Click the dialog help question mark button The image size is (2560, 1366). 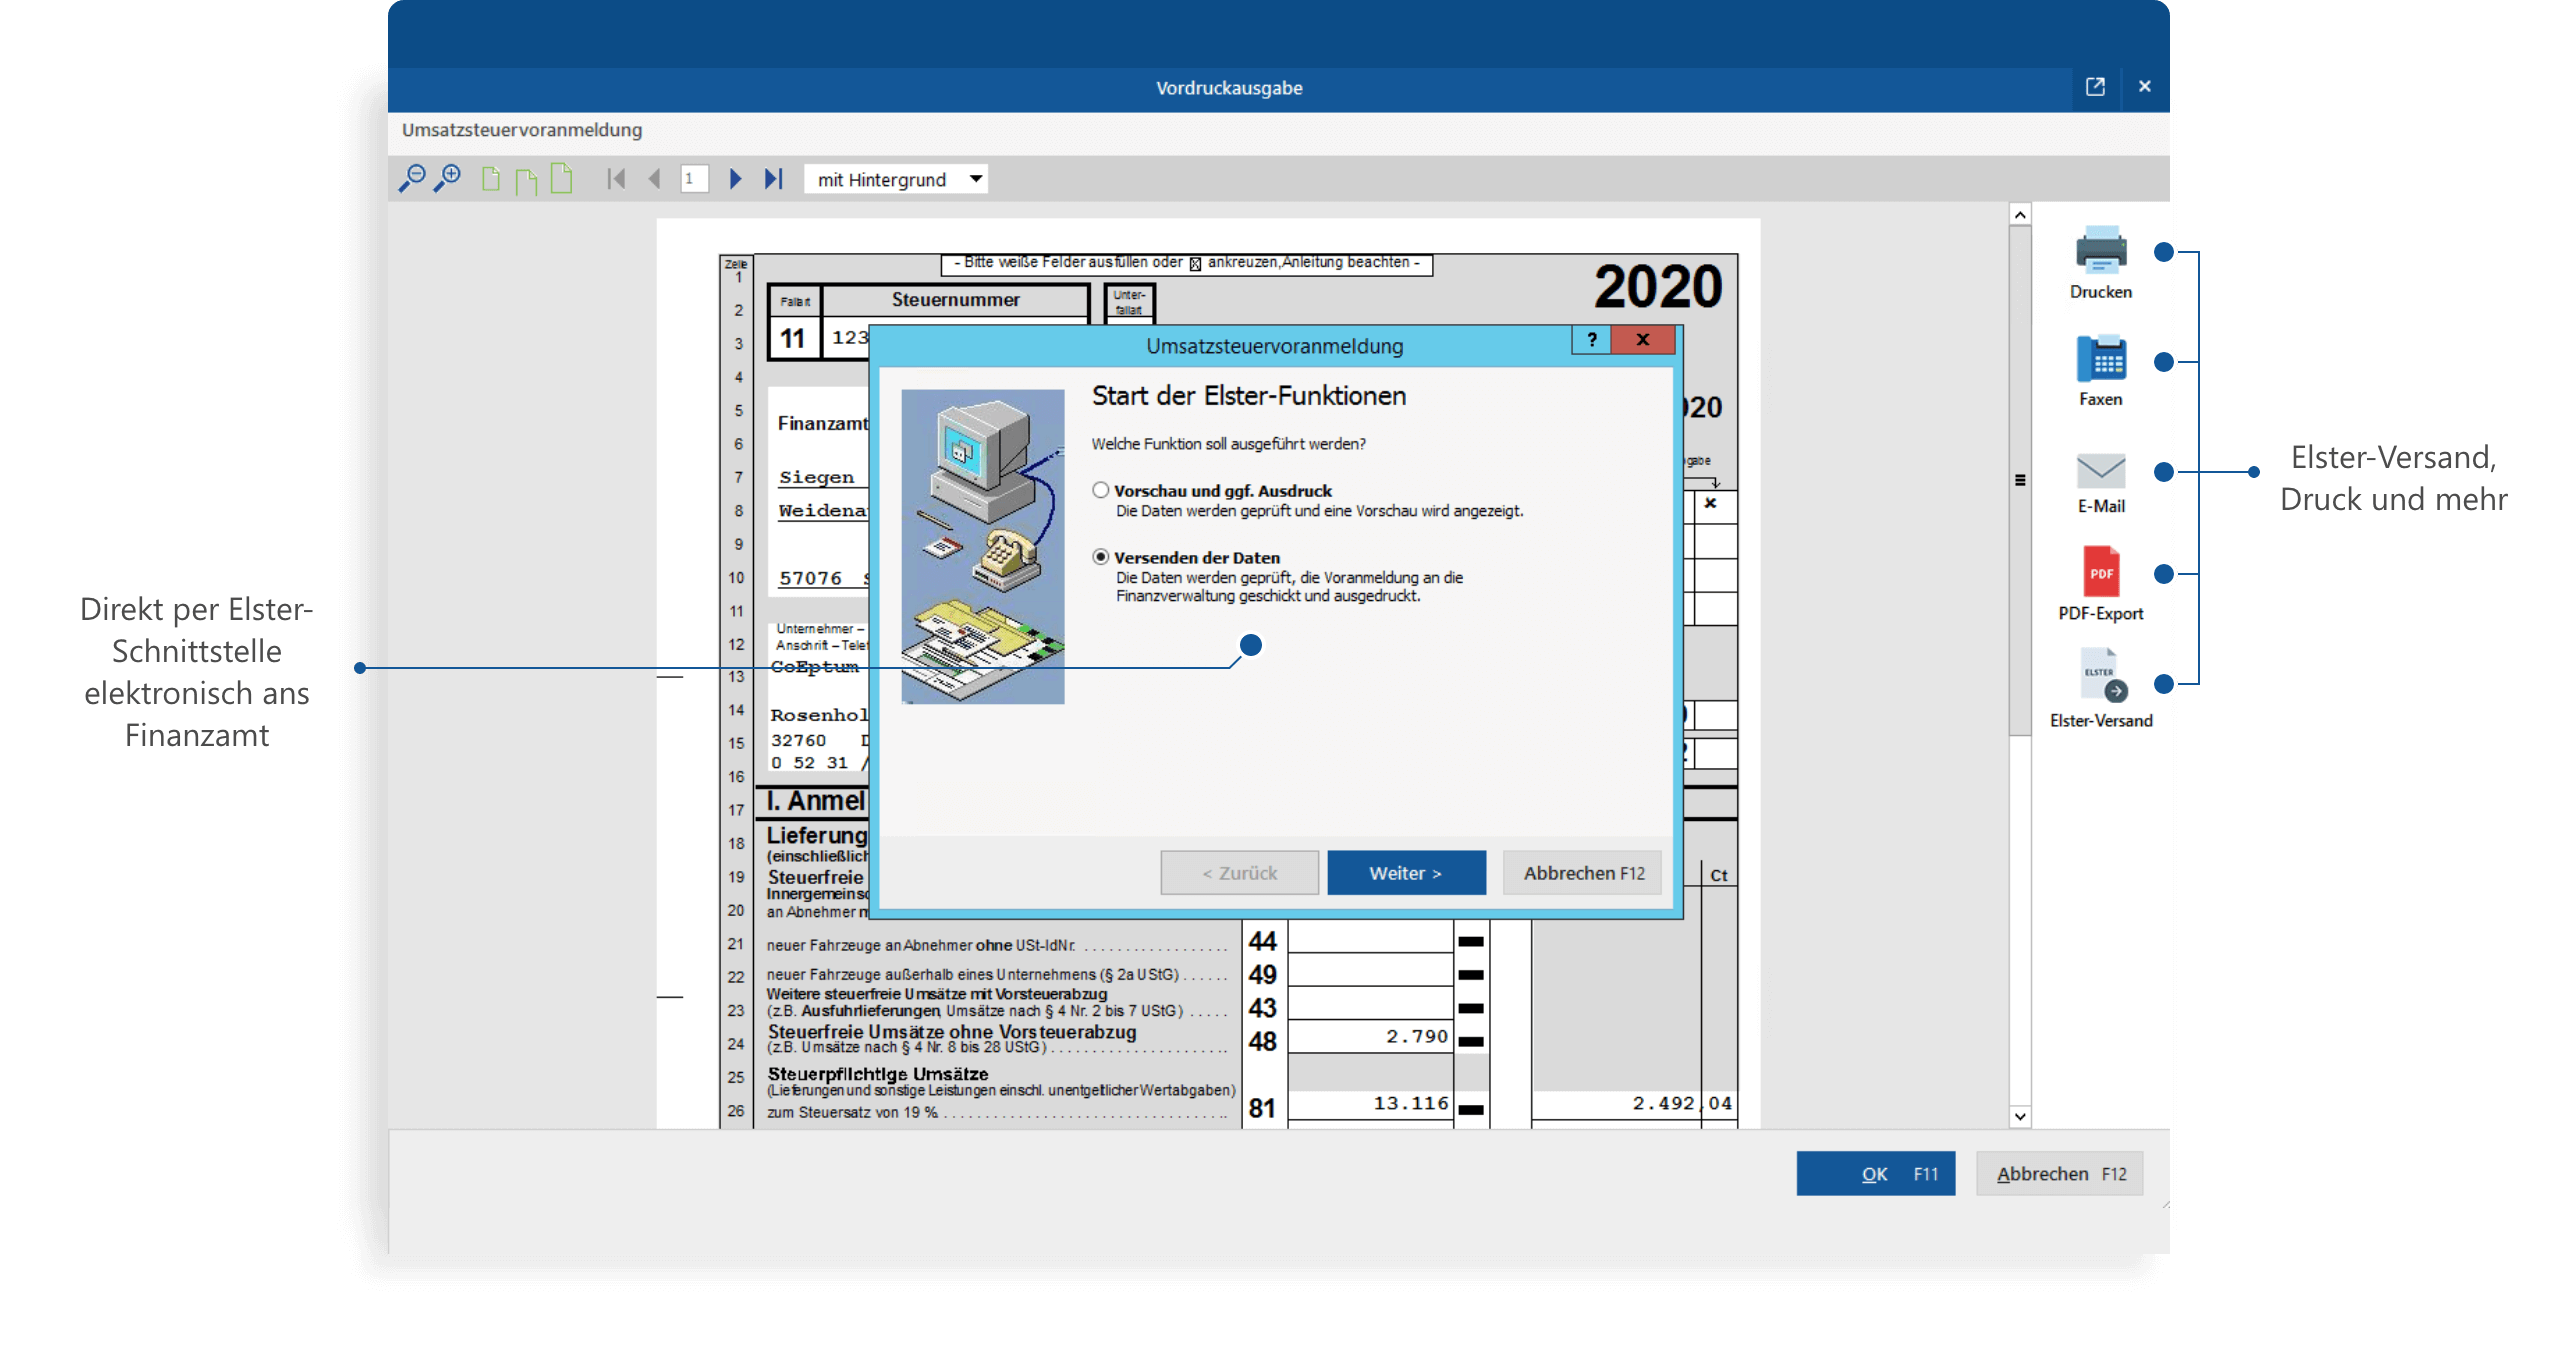(x=1591, y=340)
